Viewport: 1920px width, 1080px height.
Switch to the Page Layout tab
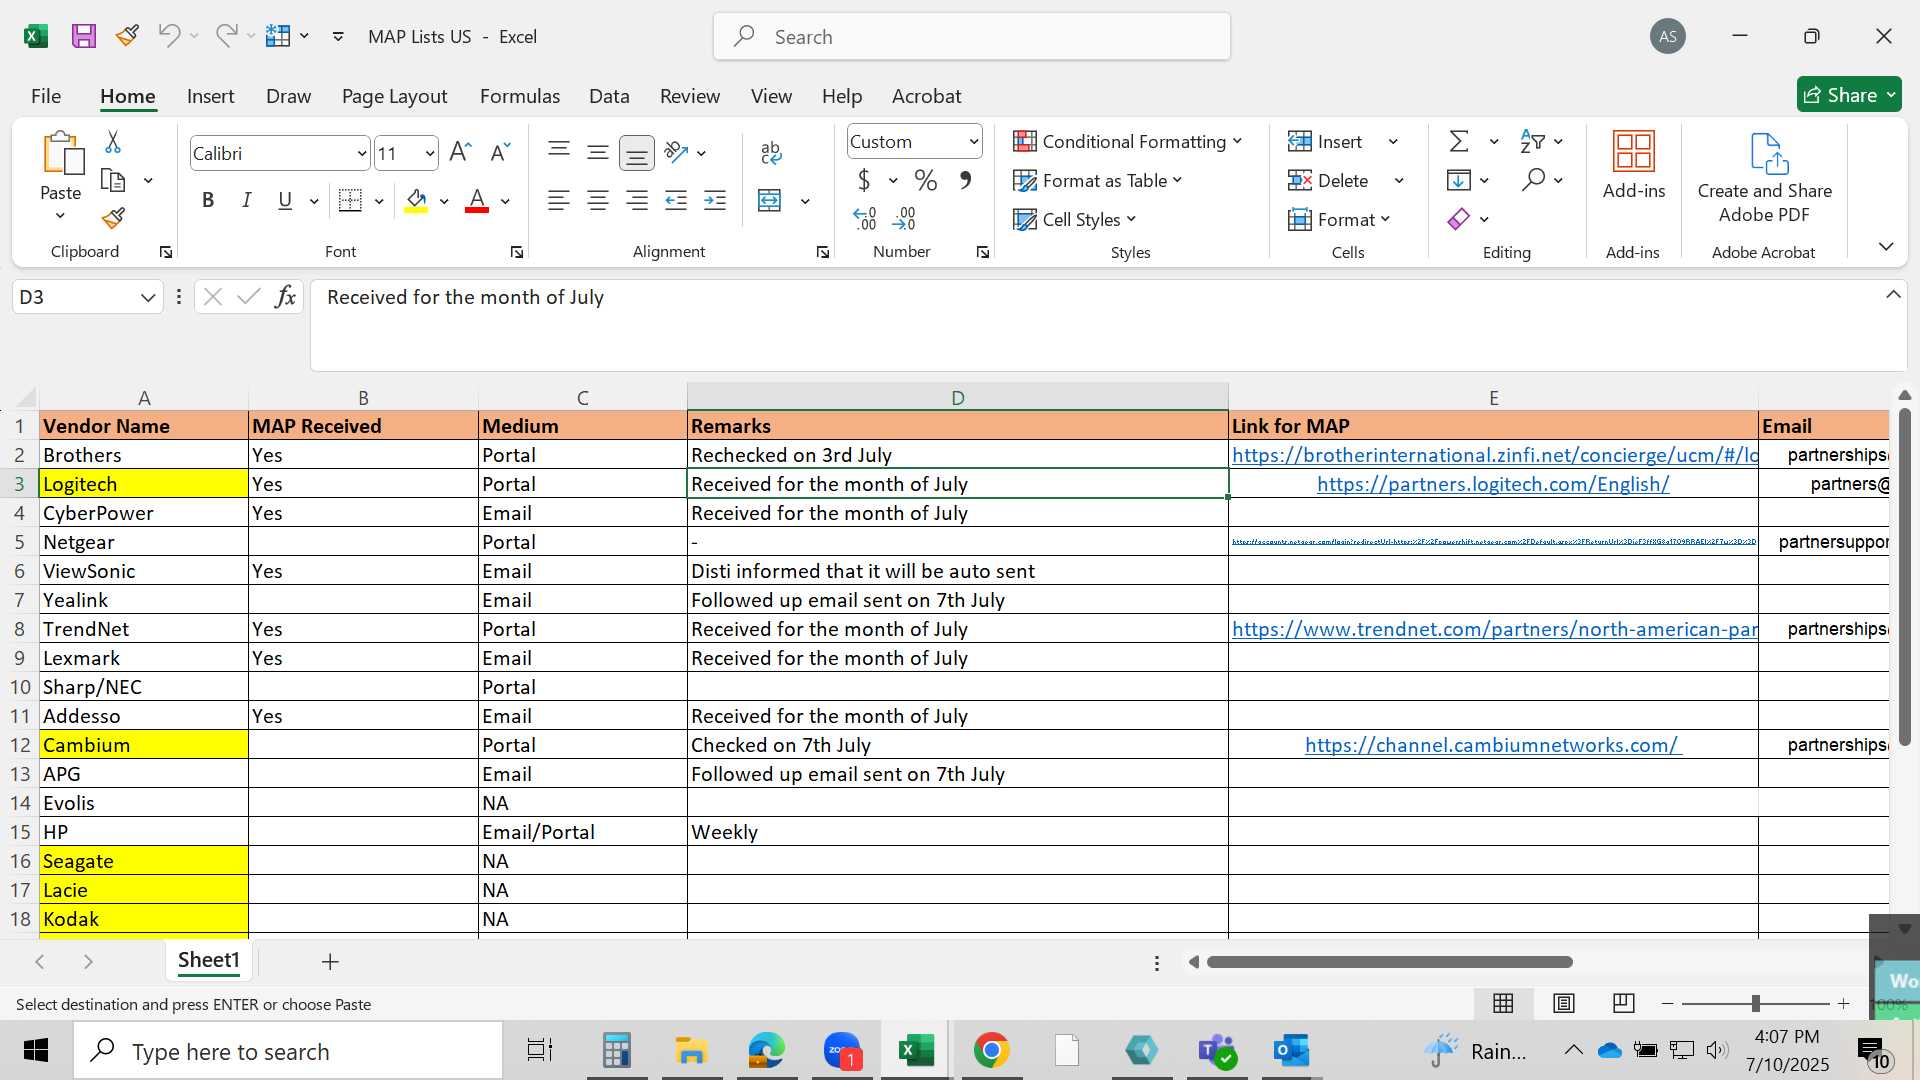[394, 96]
